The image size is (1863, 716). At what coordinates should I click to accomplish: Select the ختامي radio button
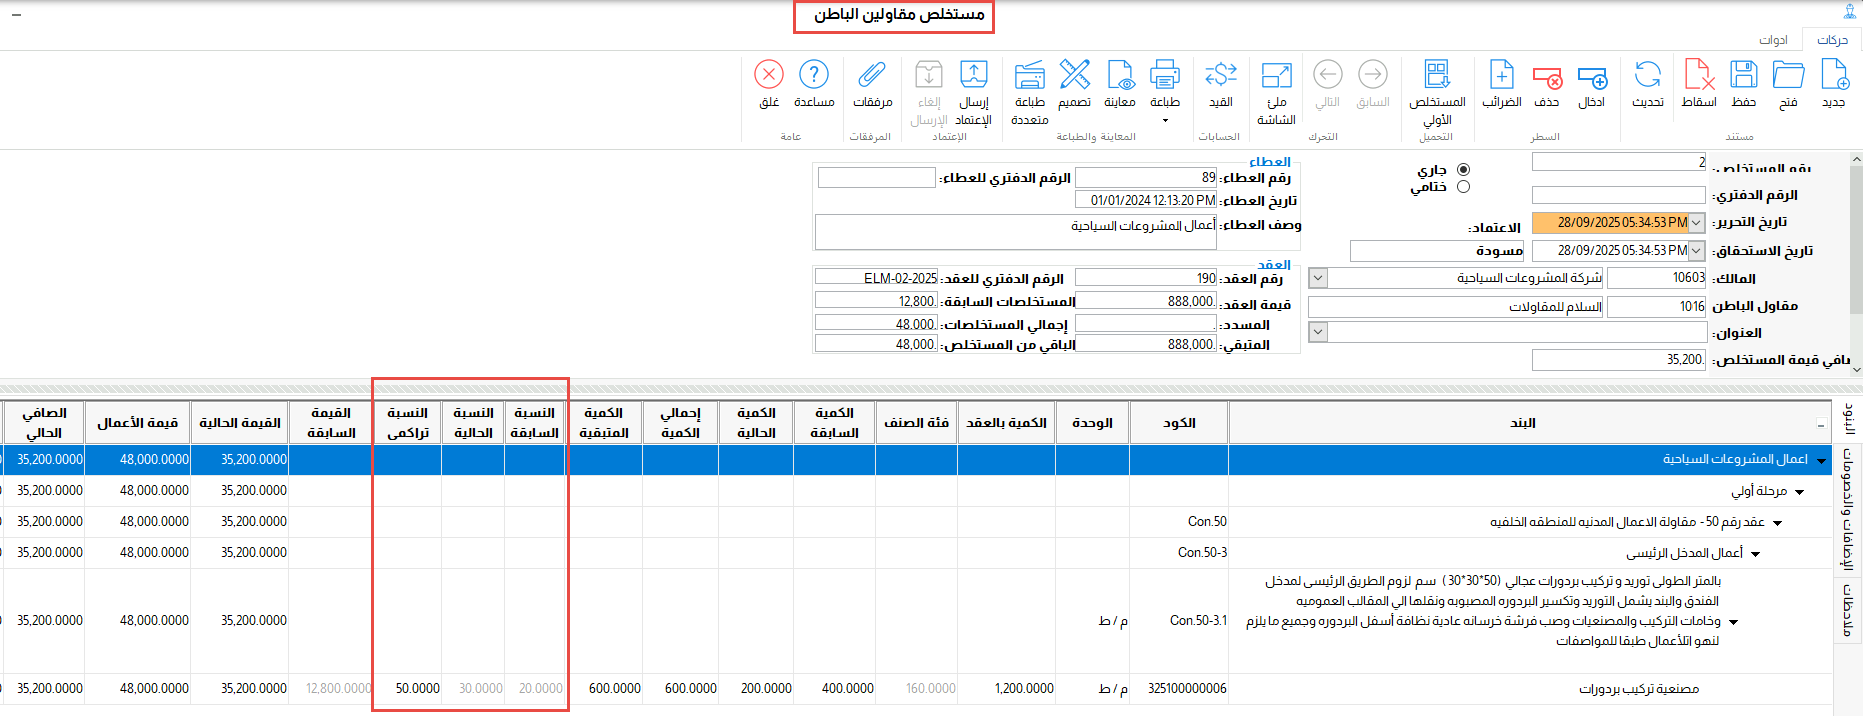[x=1463, y=187]
